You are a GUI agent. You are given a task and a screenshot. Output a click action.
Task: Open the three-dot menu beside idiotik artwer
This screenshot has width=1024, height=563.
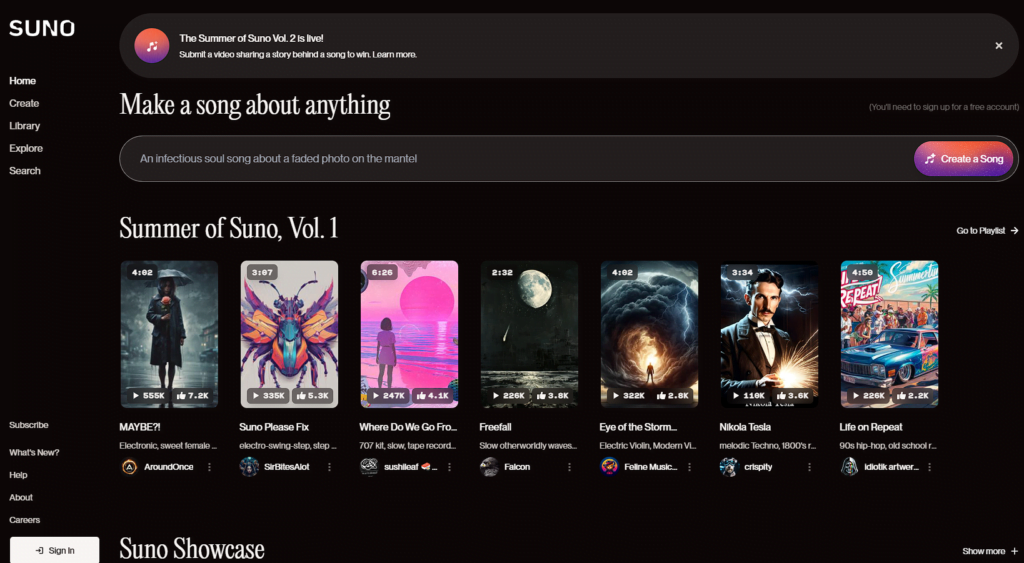[x=929, y=467]
